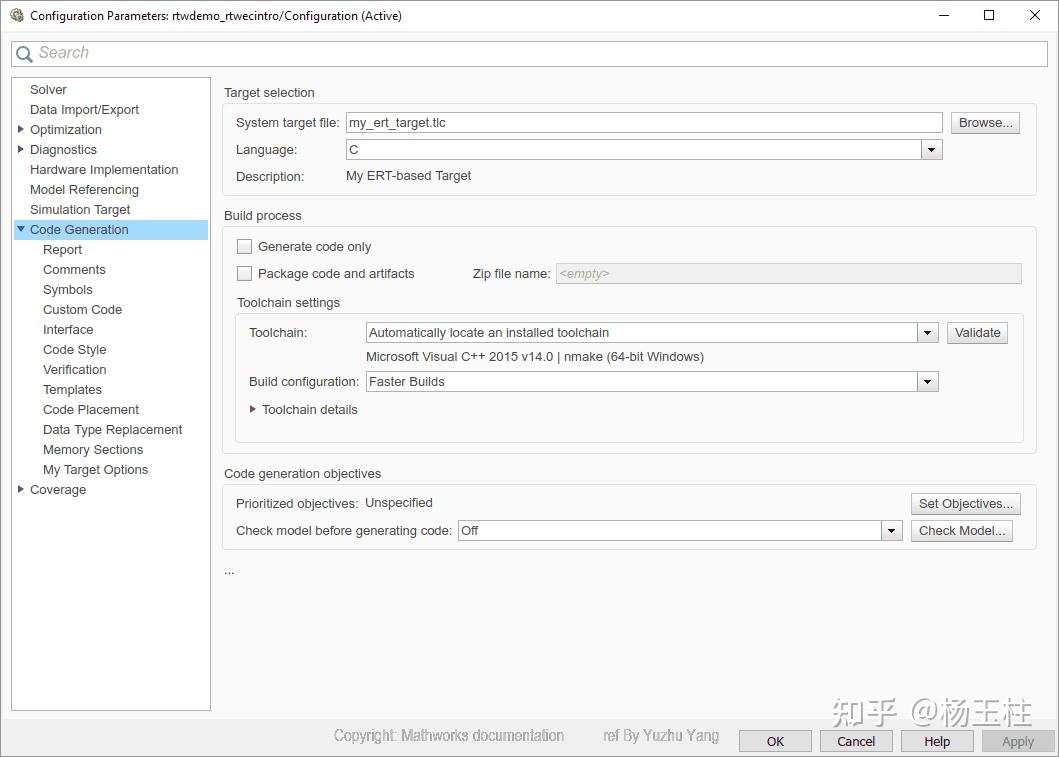
Task: Click the Help button
Action: pyautogui.click(x=937, y=741)
